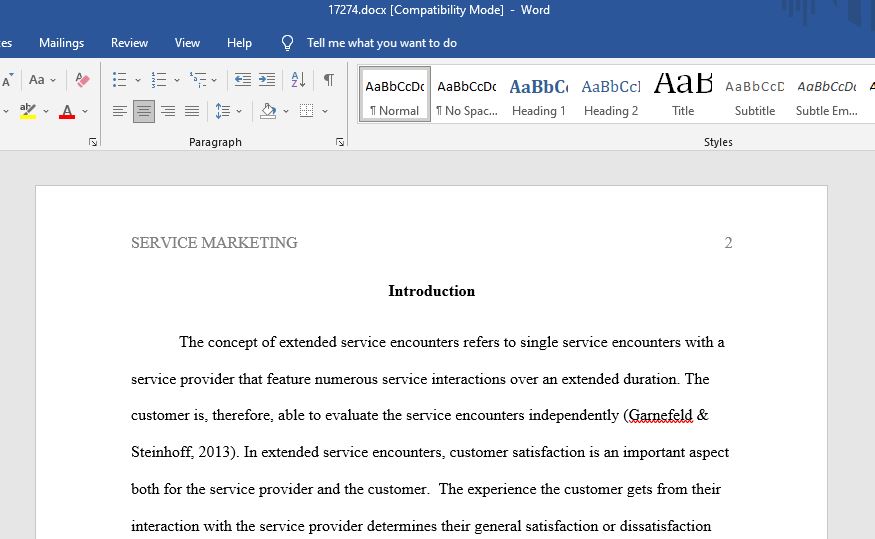Open the Line Spacing dropdown arrow
This screenshot has height=539, width=875.
[x=239, y=112]
